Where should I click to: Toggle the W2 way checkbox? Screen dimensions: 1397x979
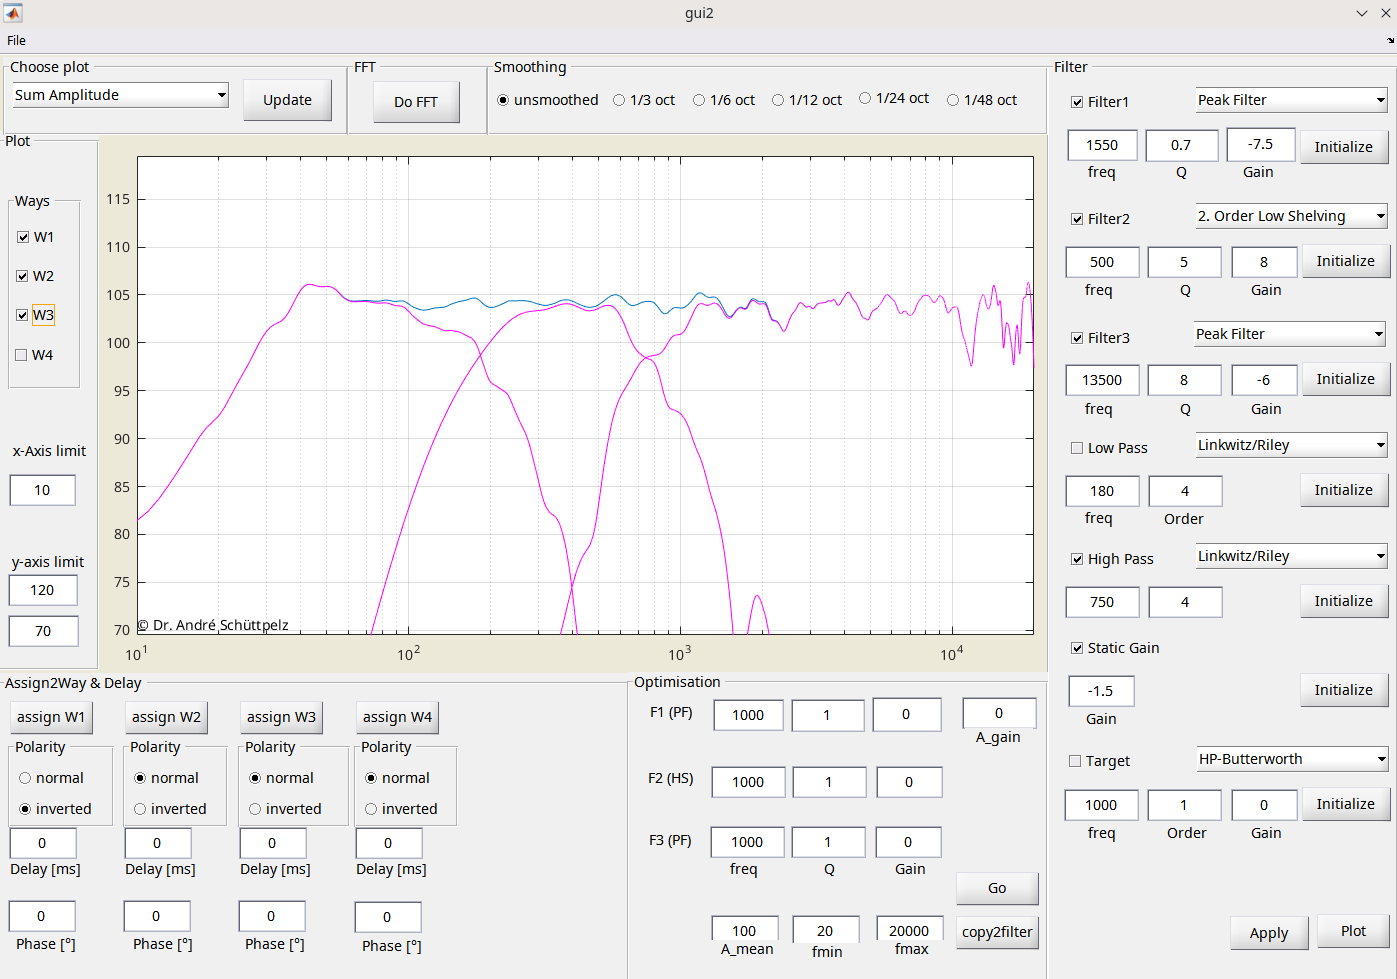pos(23,276)
